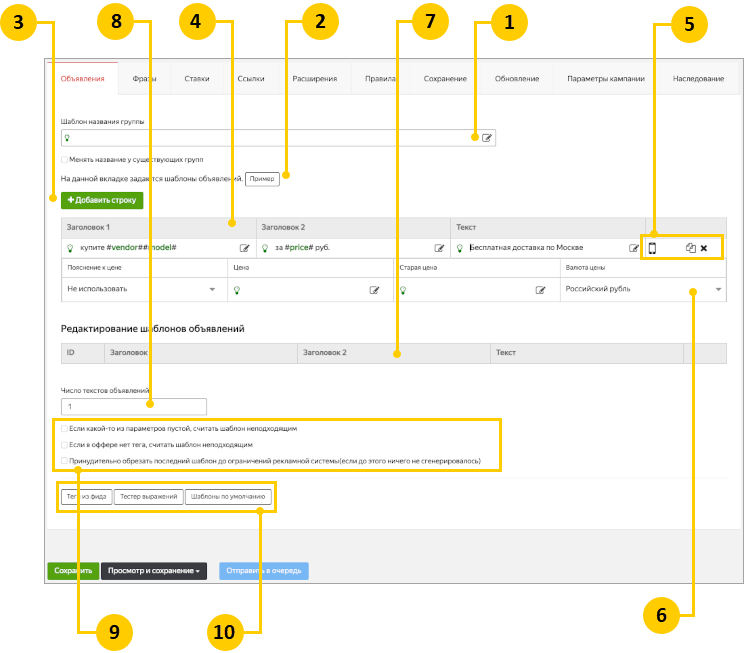
Task: Duplicate the ad template row with copy icon
Action: [x=690, y=248]
